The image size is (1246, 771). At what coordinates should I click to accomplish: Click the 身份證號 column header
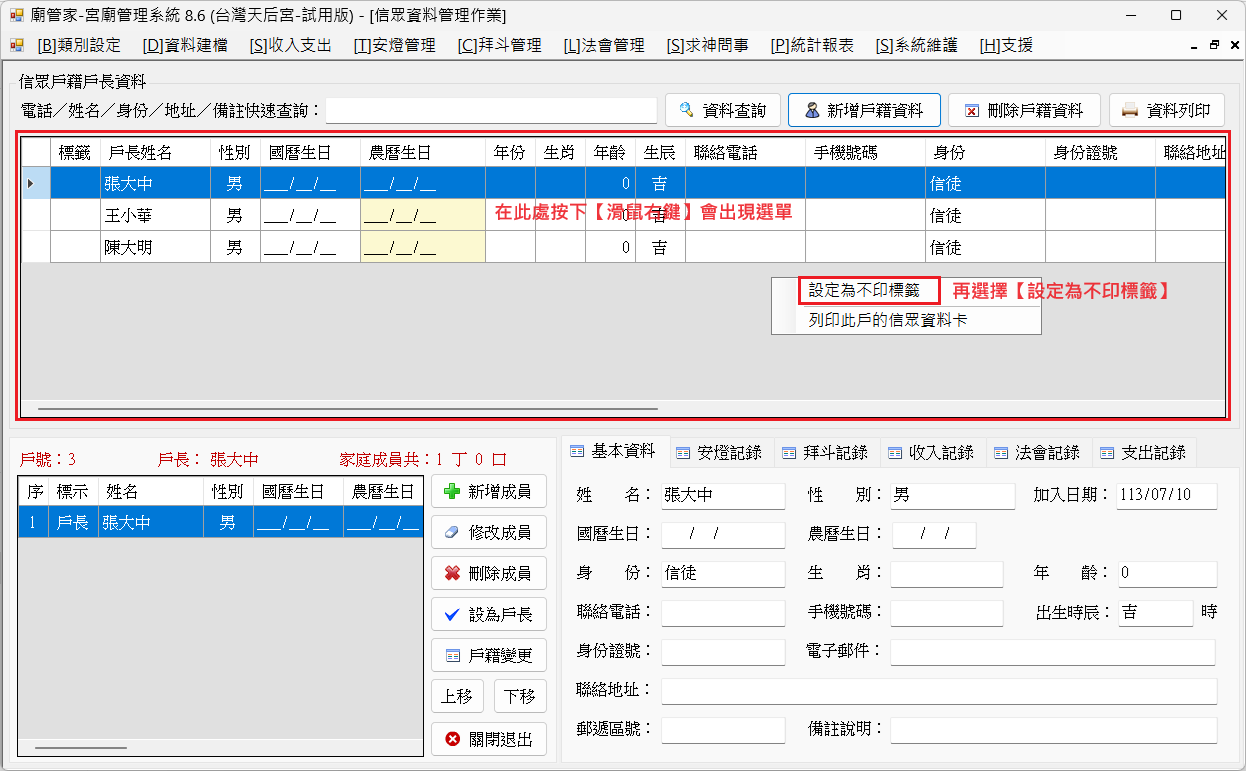[x=1100, y=152]
